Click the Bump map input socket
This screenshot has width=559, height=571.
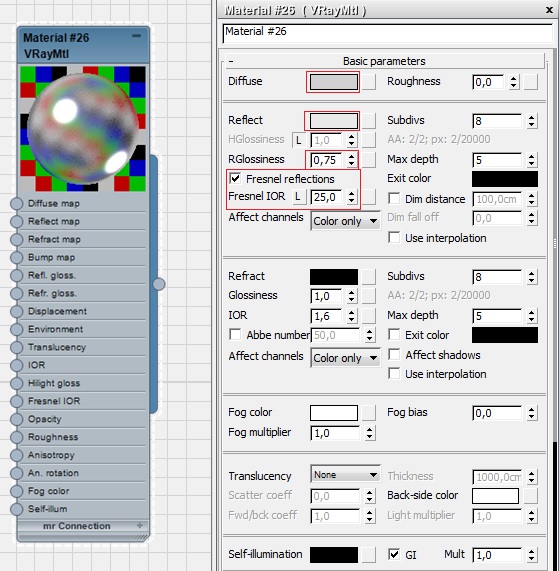point(16,257)
